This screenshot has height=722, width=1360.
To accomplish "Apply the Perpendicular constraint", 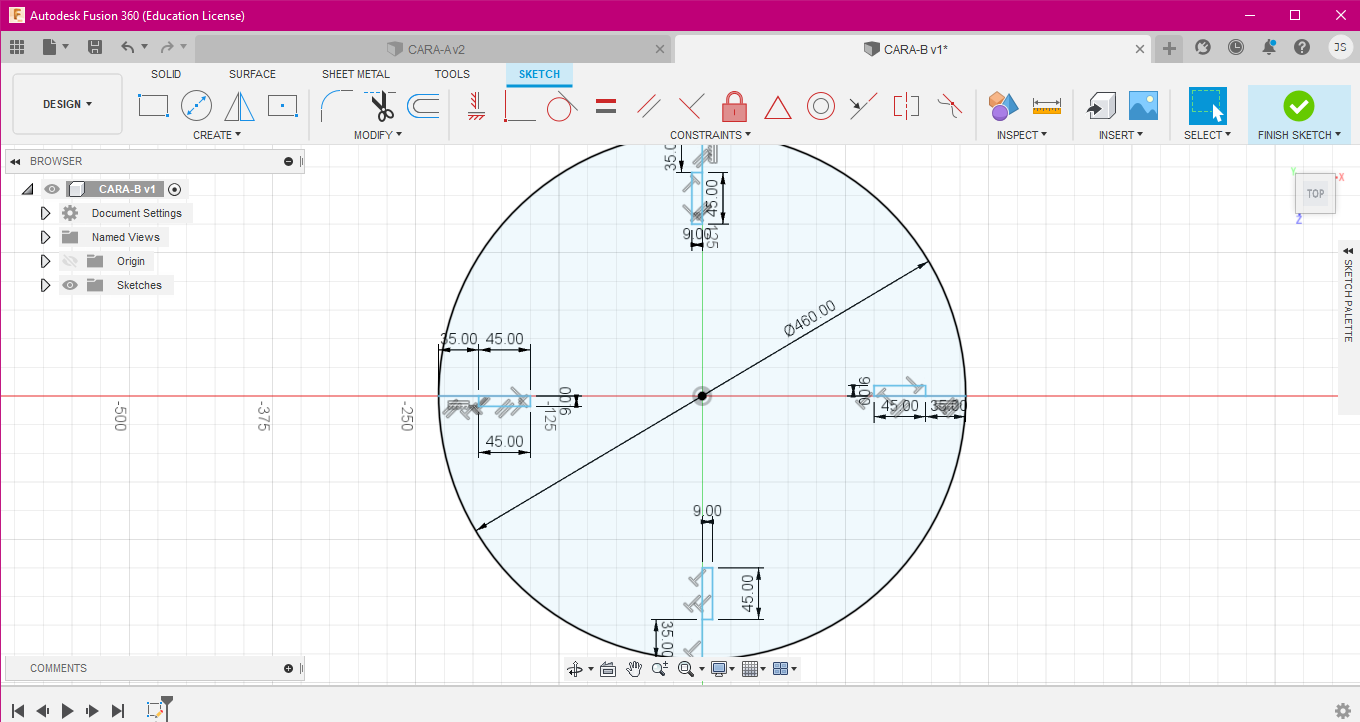I will tap(691, 105).
